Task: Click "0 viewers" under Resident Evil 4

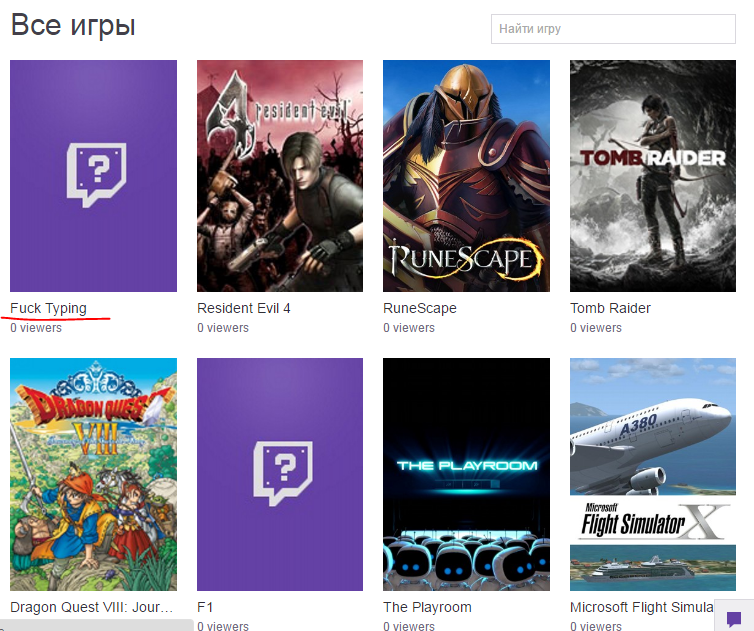Action: pyautogui.click(x=223, y=328)
